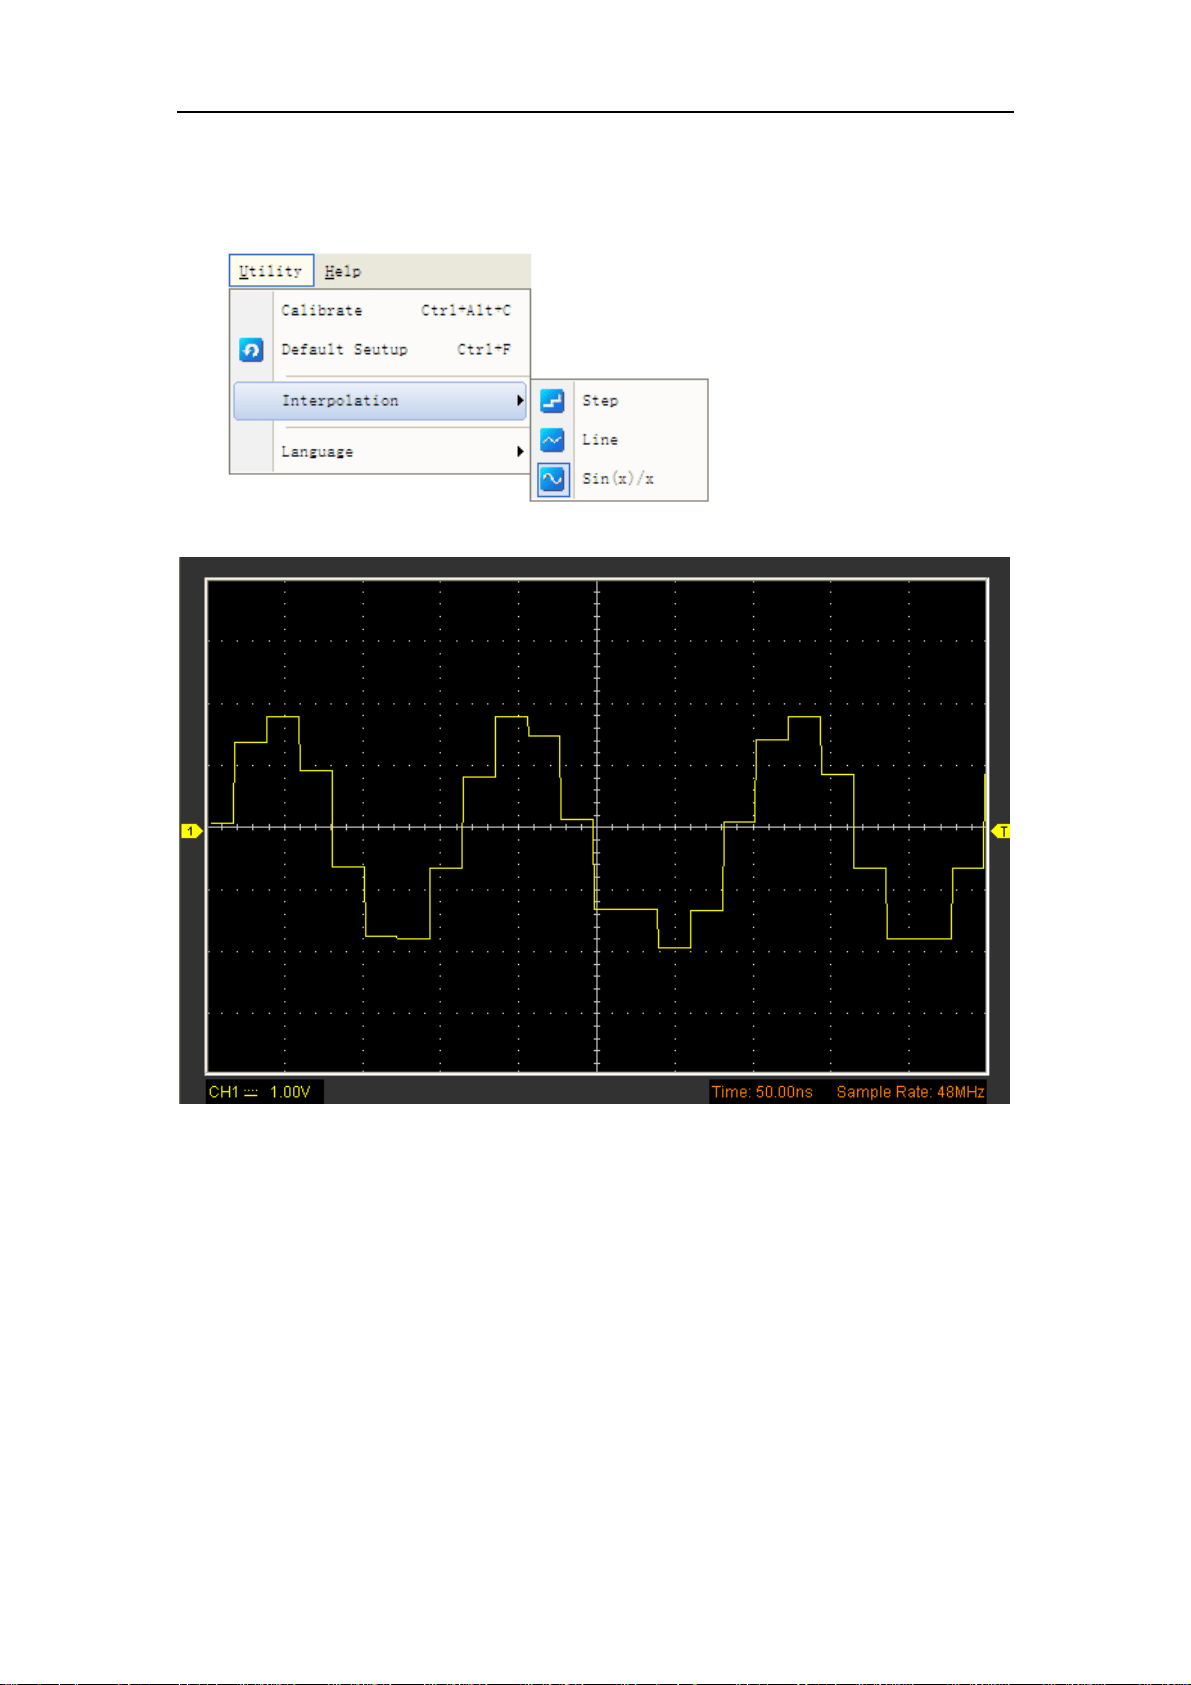
Task: Select Sin(x)/x interpolation option
Action: point(619,479)
